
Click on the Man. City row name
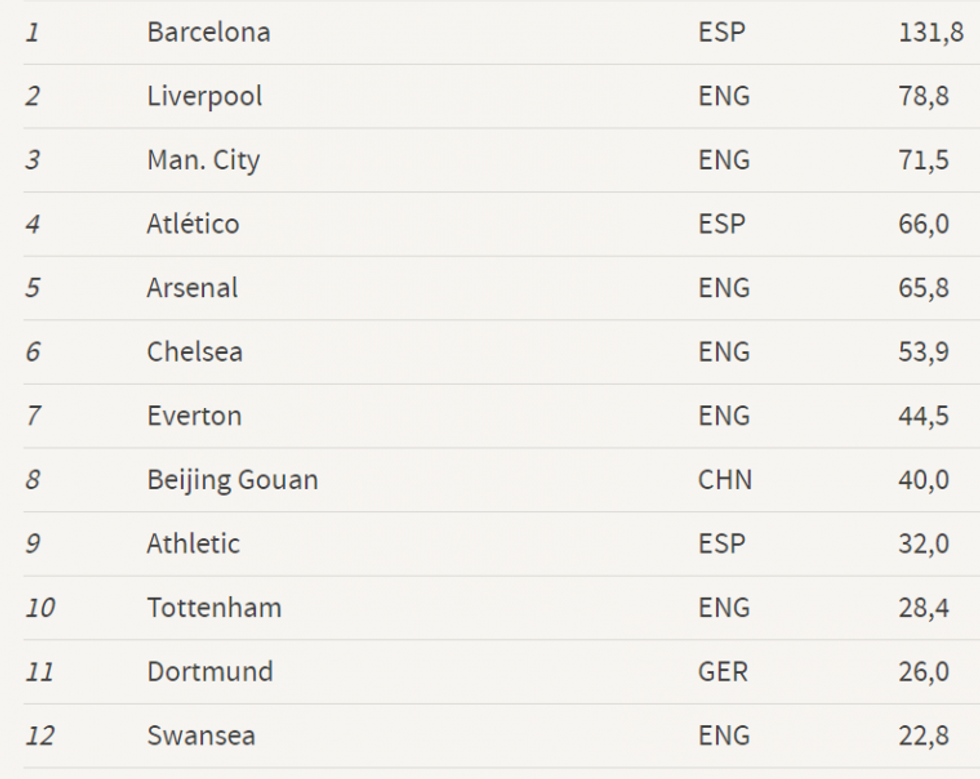click(203, 160)
